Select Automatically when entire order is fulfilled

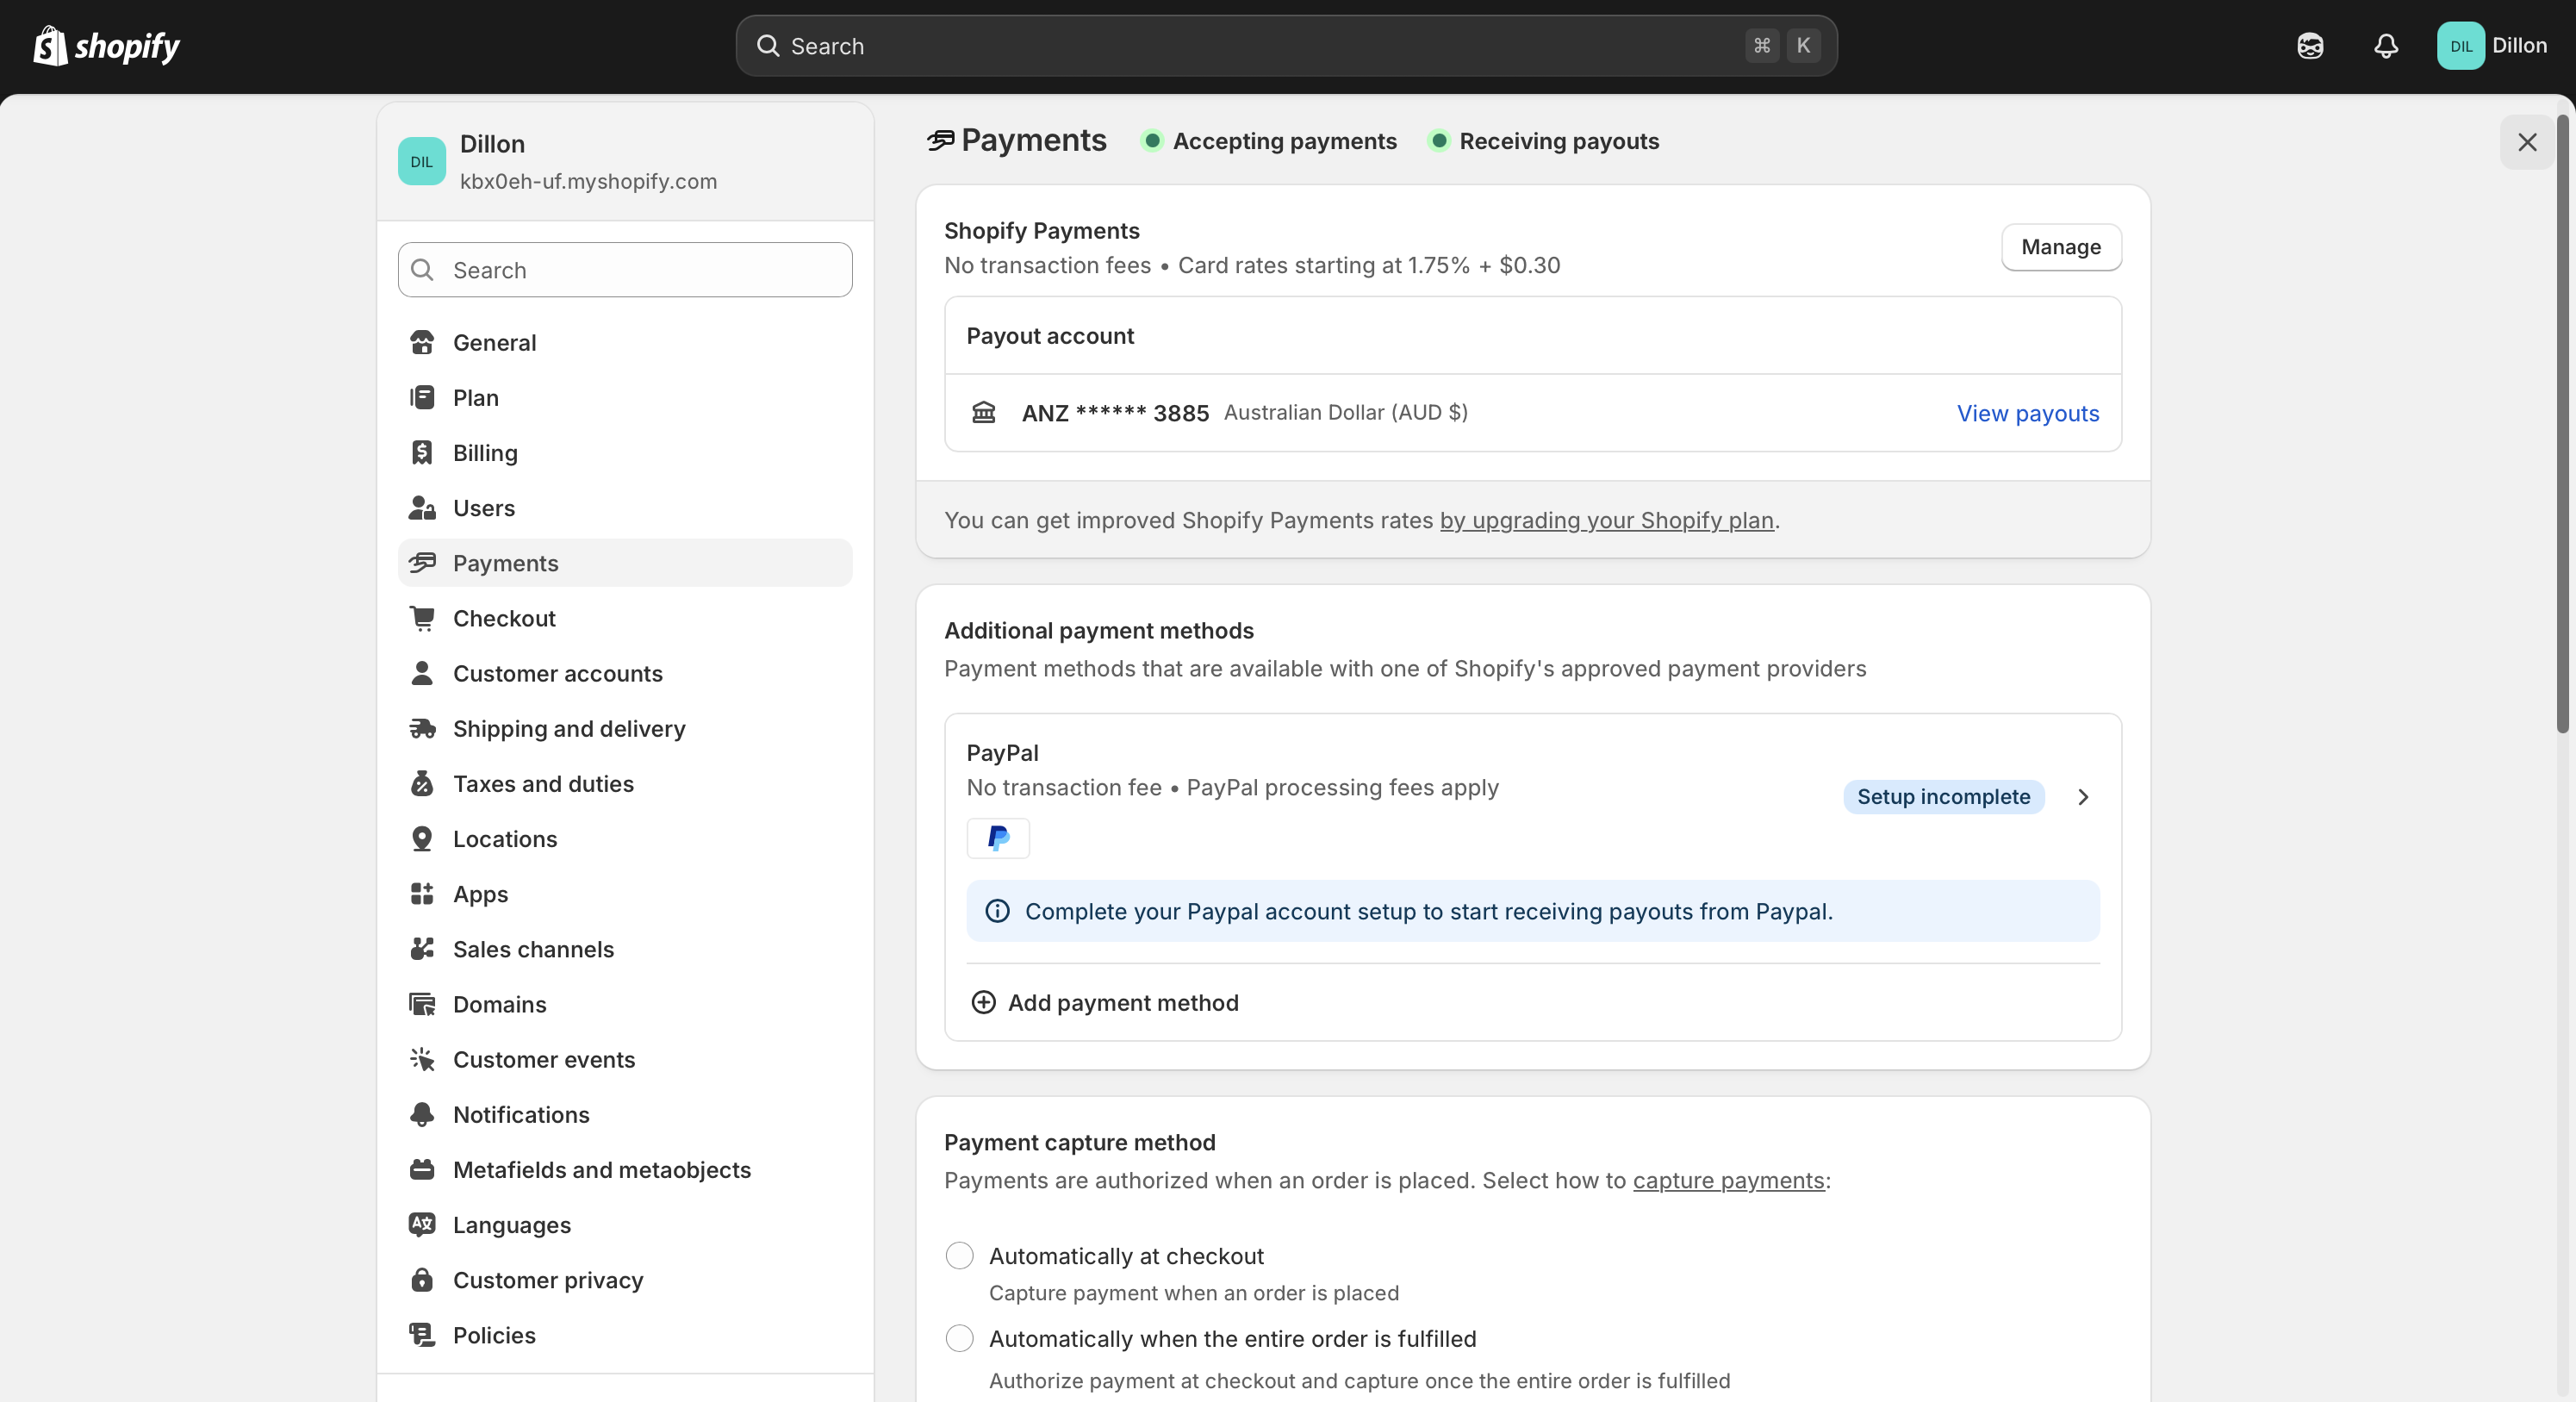pyautogui.click(x=959, y=1339)
